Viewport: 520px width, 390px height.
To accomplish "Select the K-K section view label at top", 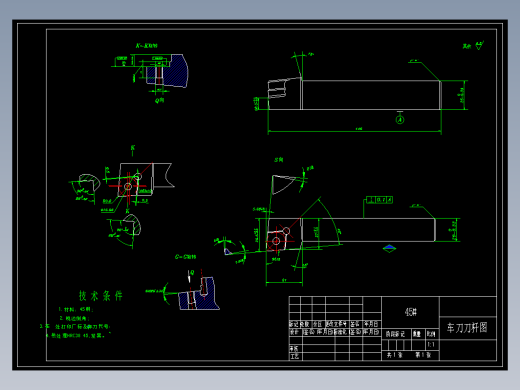I will 146,46.
